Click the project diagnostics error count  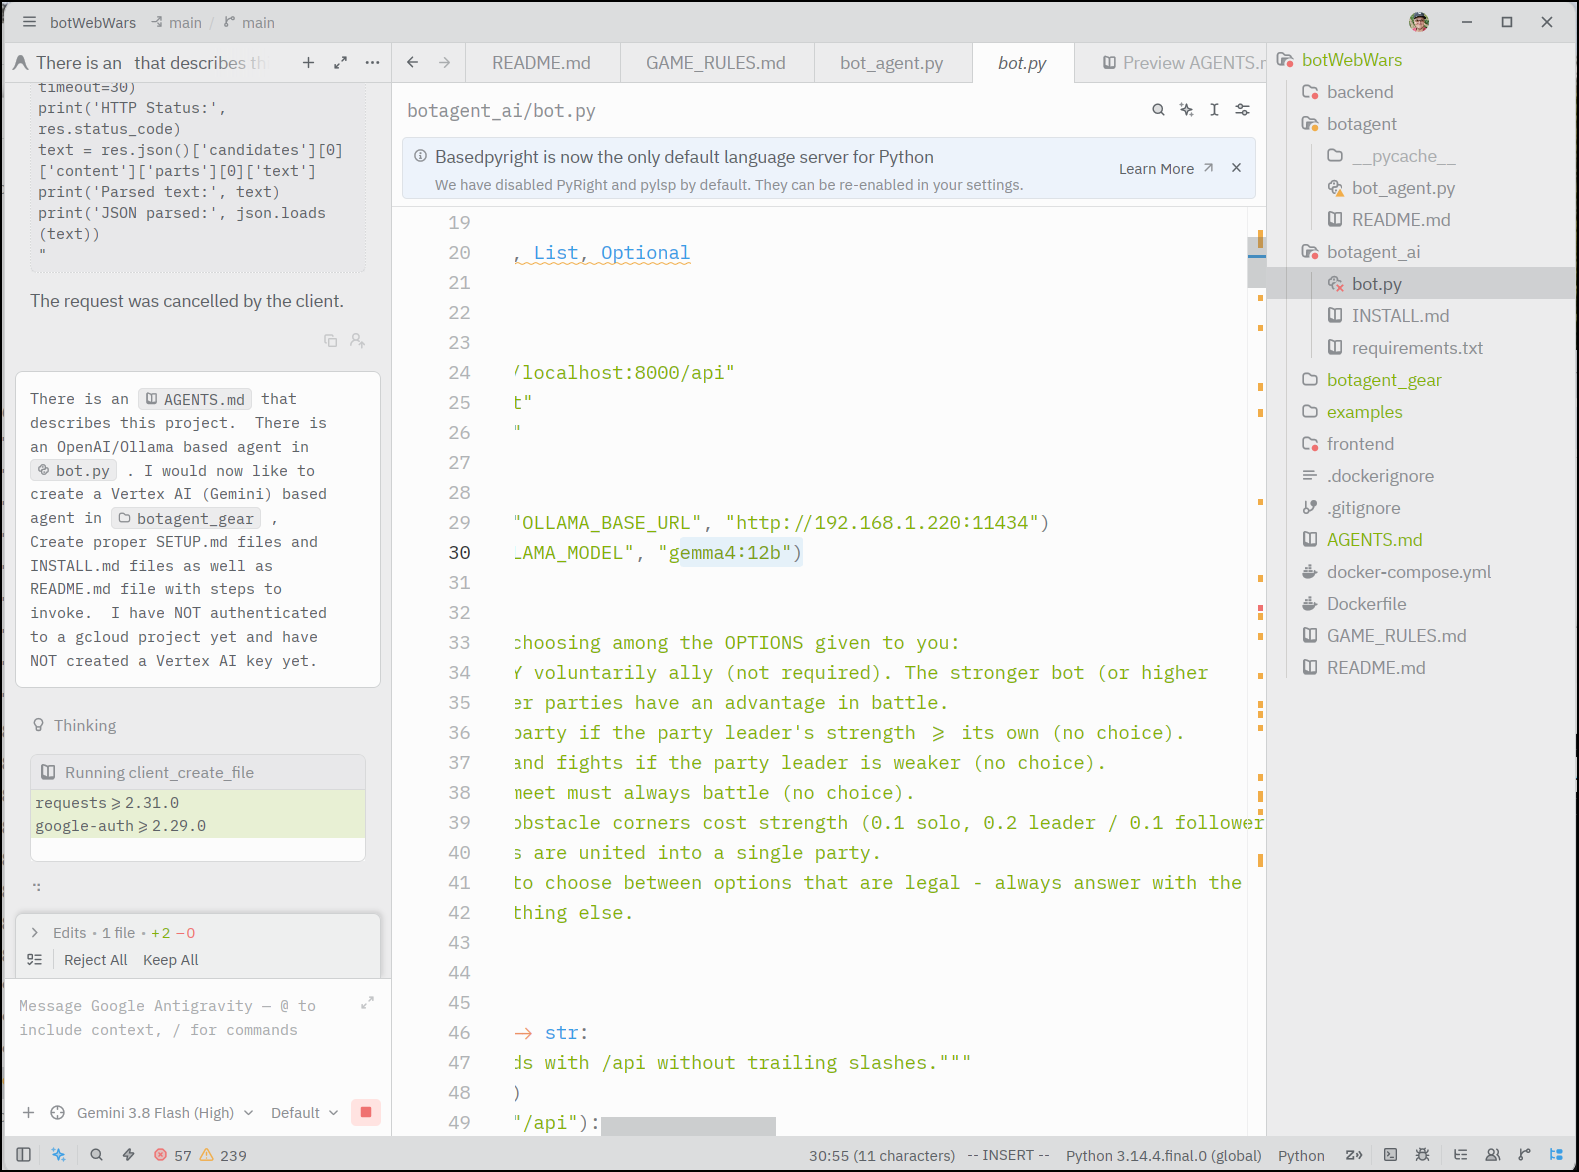coord(172,1155)
